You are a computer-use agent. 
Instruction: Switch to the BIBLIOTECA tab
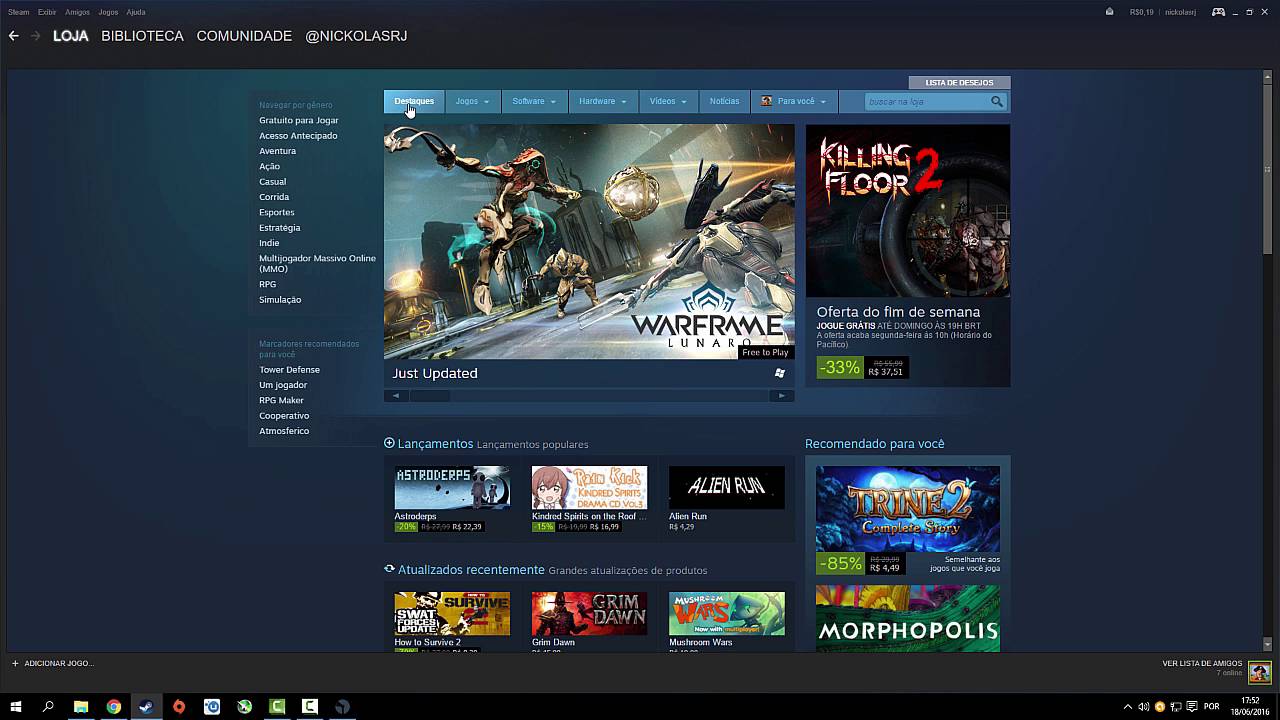click(x=142, y=36)
